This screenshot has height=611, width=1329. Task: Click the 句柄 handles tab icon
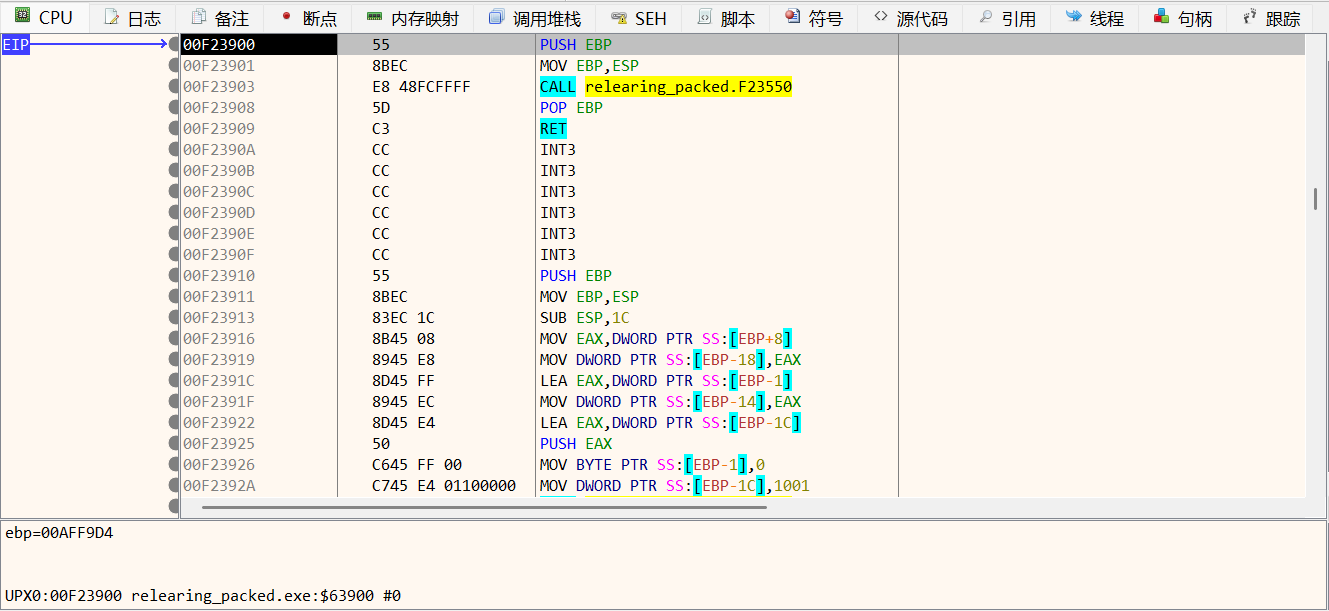pyautogui.click(x=1161, y=17)
